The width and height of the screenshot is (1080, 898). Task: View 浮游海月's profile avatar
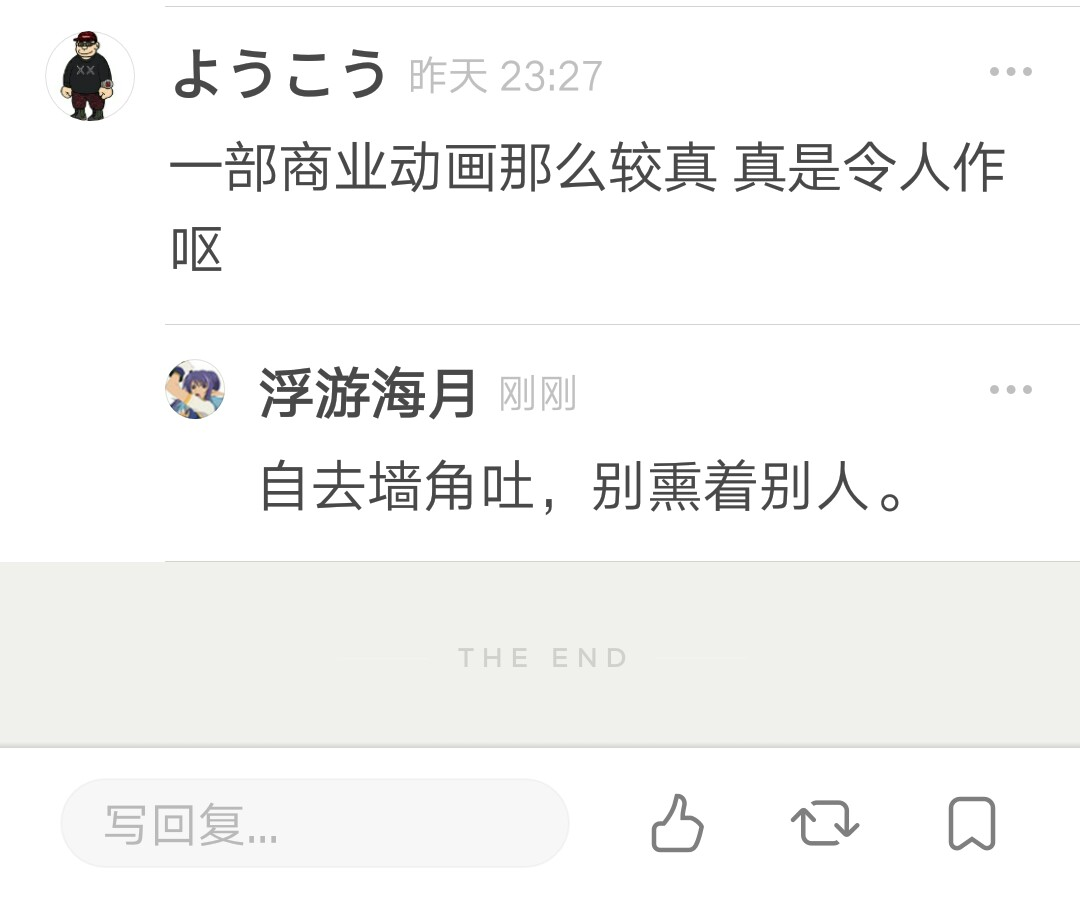(196, 389)
